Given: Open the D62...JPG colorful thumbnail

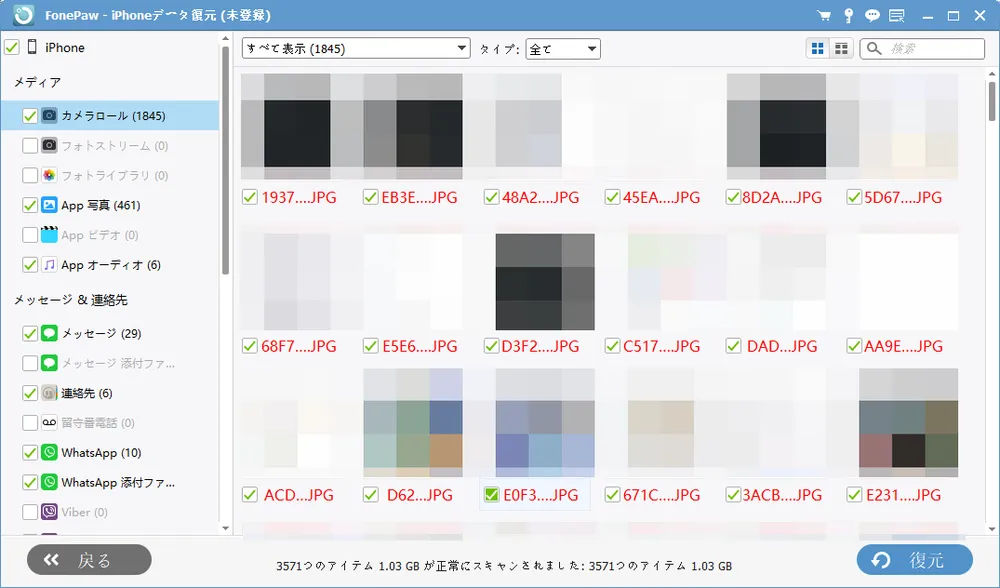Looking at the screenshot, I should coord(413,422).
